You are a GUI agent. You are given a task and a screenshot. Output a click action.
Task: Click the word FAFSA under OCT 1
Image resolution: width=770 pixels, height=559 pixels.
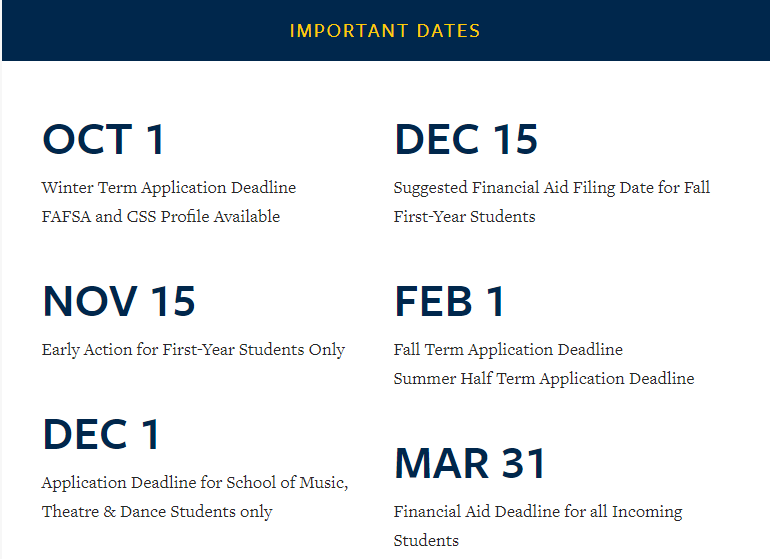tap(66, 217)
